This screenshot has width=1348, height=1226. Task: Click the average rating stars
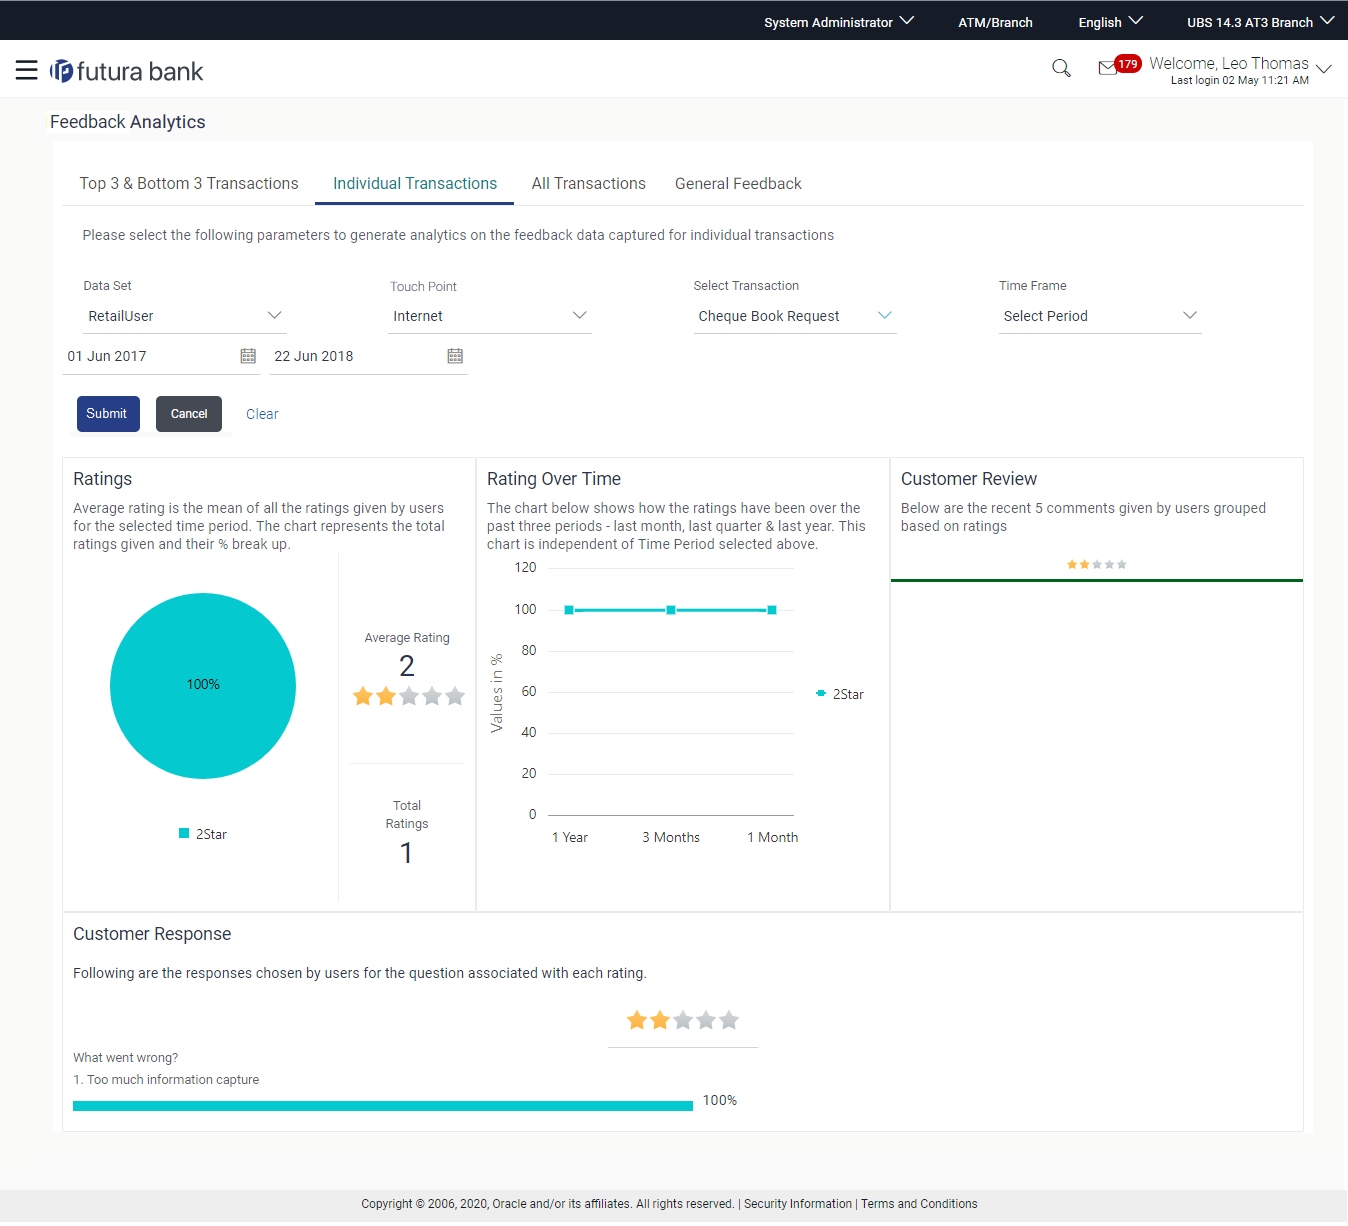[x=408, y=696]
